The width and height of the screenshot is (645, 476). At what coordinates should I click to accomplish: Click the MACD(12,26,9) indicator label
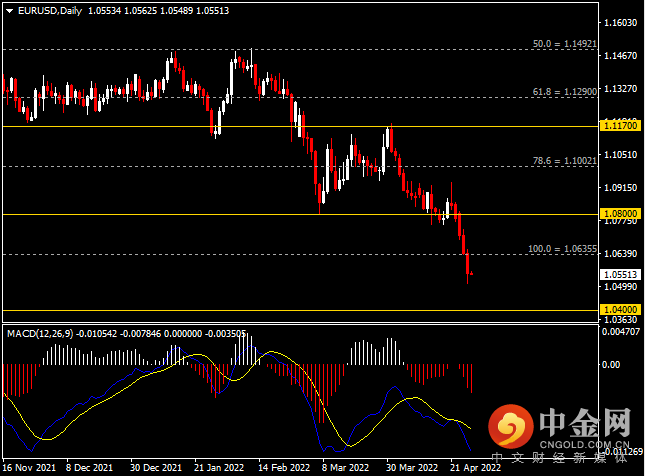40,334
